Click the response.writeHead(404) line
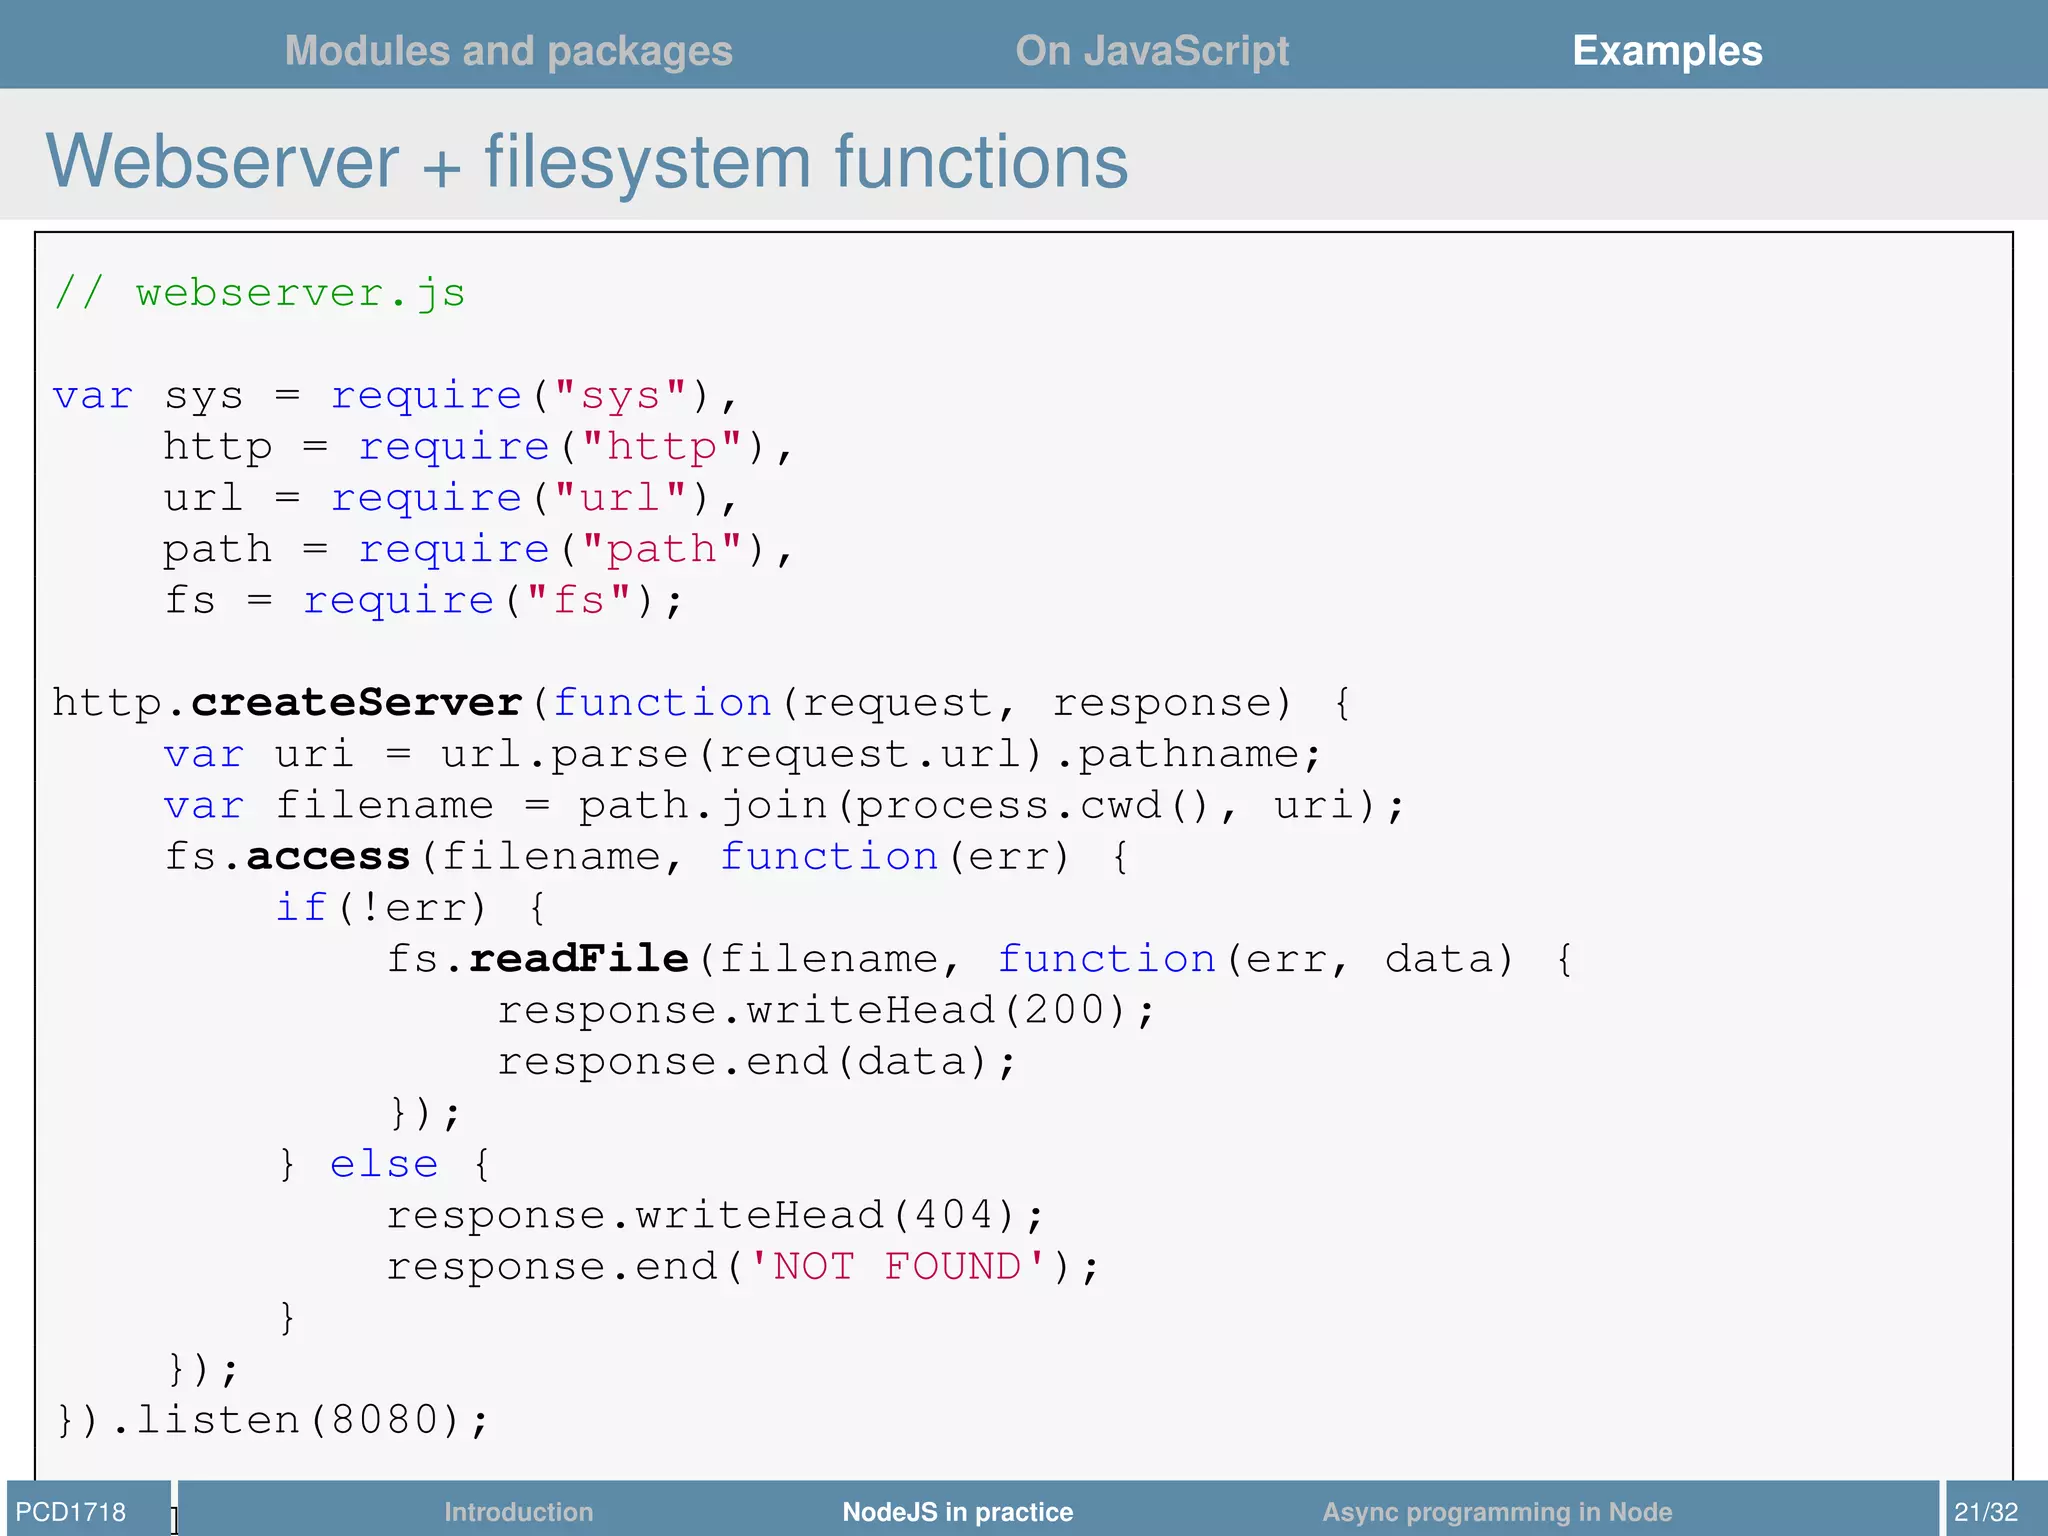Screen dimensions: 2048x1536 [x=716, y=1215]
